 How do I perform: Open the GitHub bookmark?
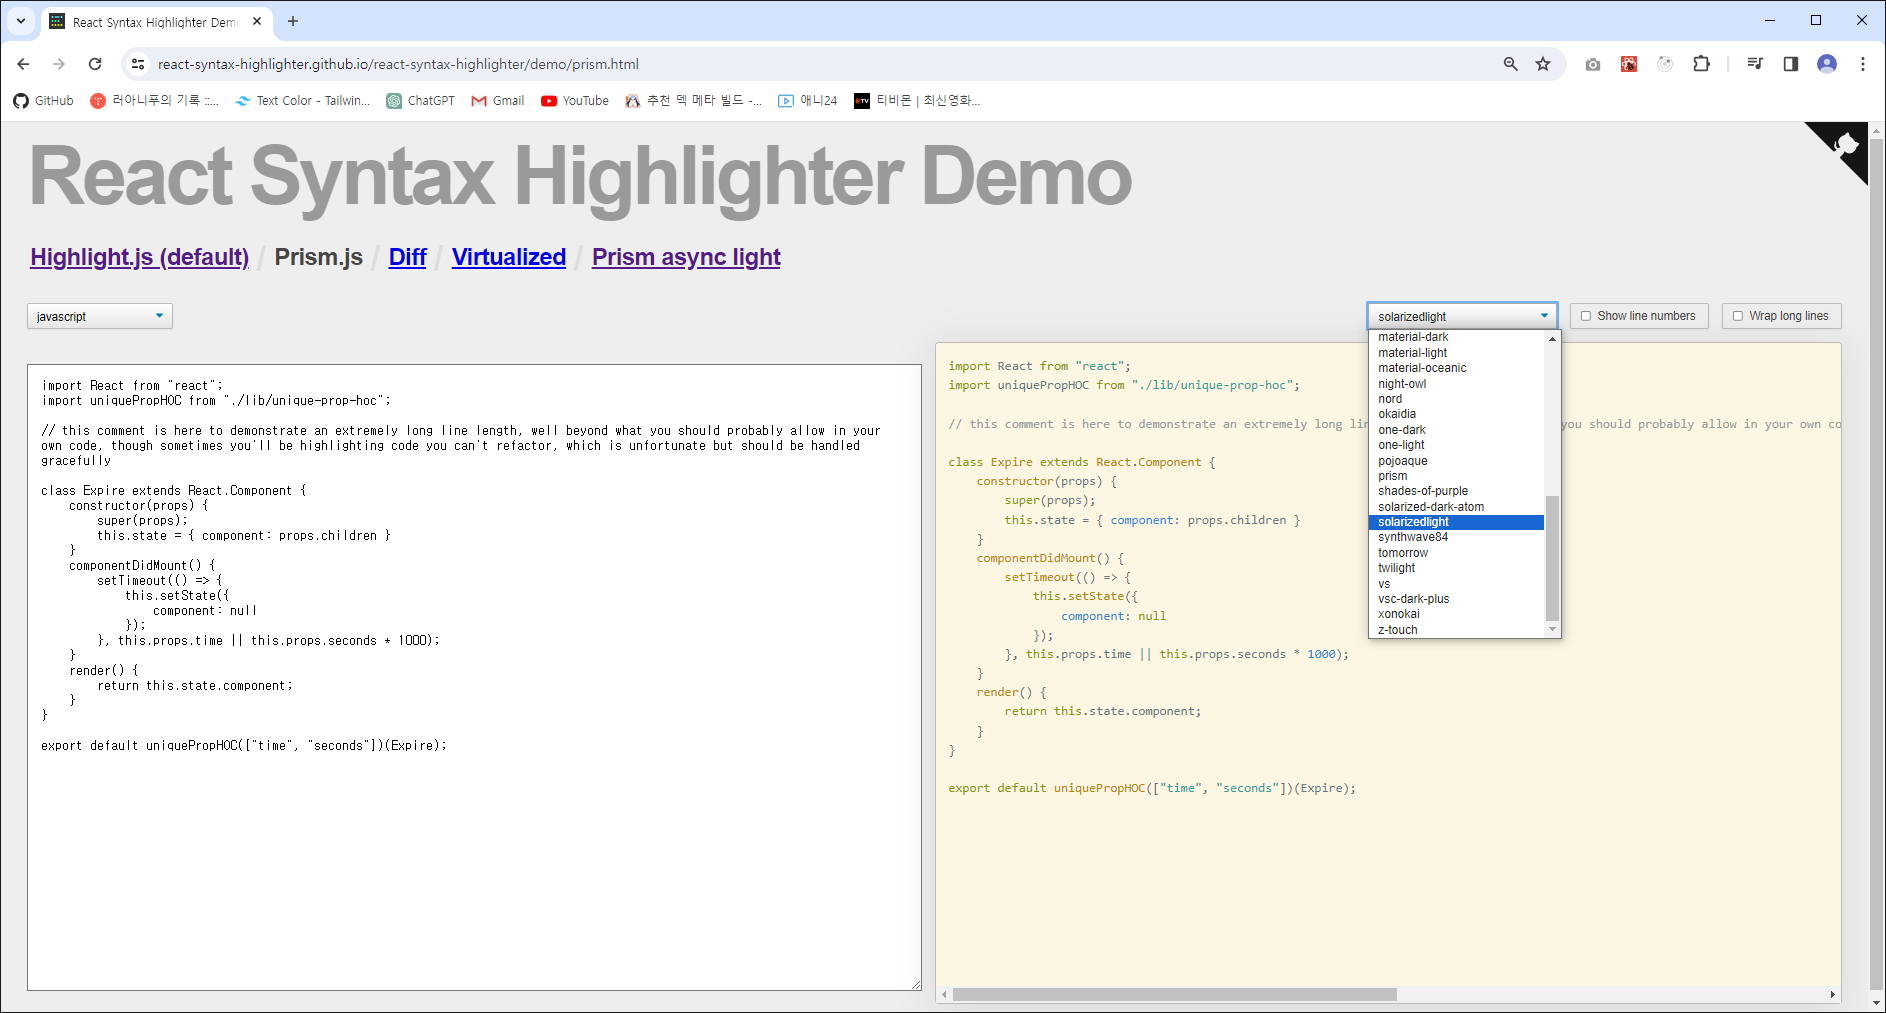44,101
